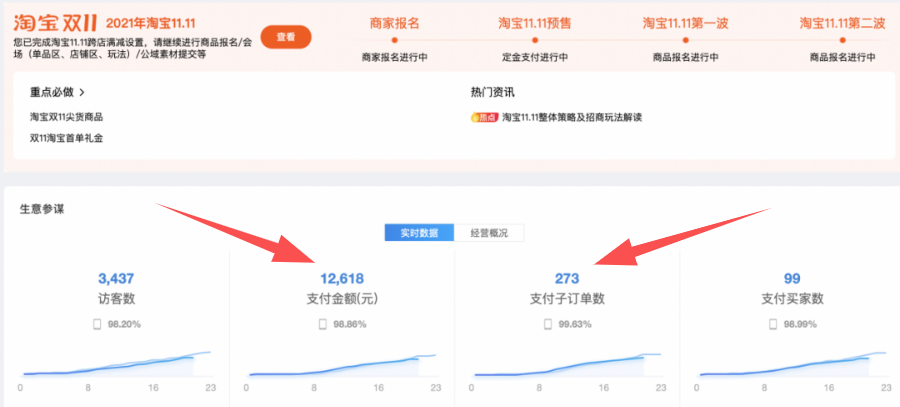
Task: Click the 支付买家数 label
Action: click(792, 299)
